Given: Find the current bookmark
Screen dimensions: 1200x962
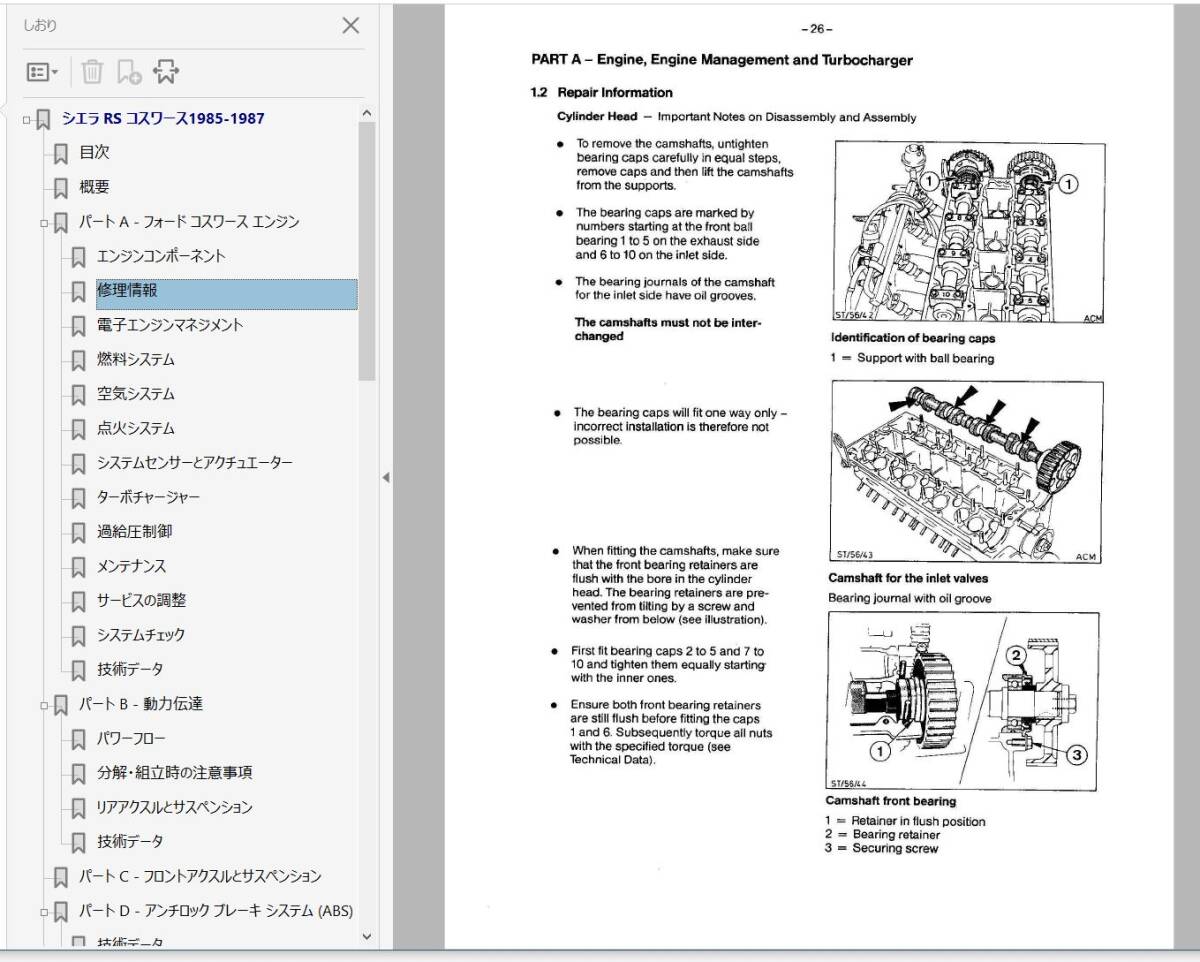Looking at the screenshot, I should 166,72.
